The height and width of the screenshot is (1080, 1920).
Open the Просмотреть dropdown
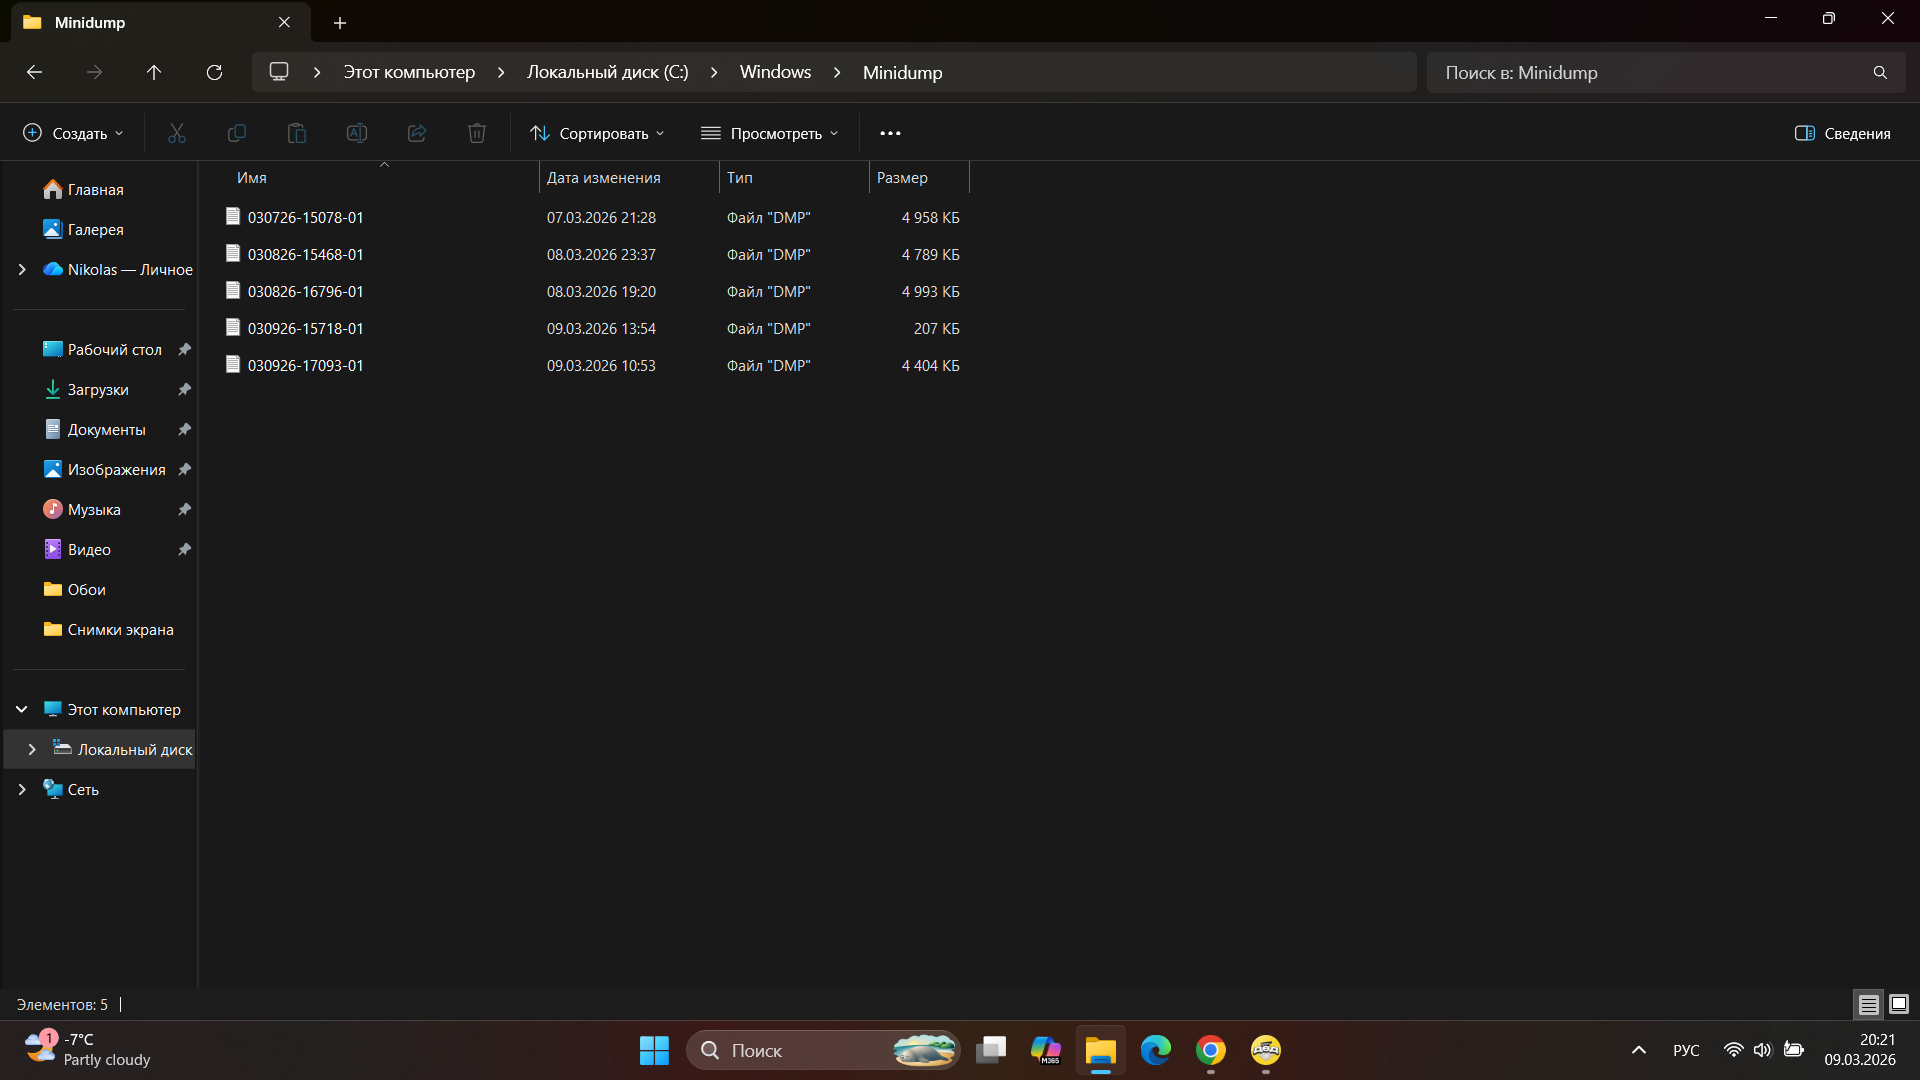(x=769, y=133)
